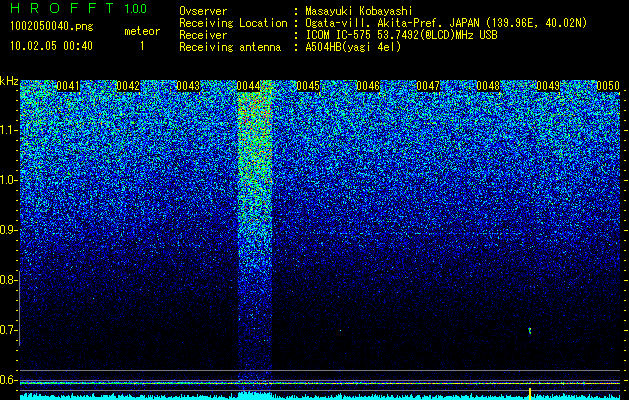The height and width of the screenshot is (400, 629).
Task: Click the kHz unit label
Action: (x=9, y=81)
